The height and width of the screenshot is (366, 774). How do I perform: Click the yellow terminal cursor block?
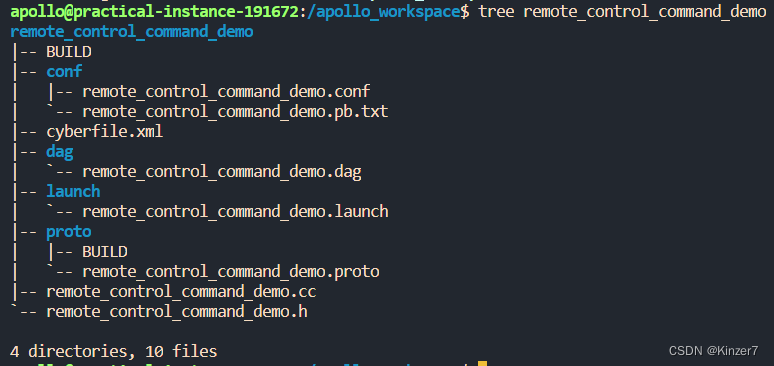[x=482, y=364]
